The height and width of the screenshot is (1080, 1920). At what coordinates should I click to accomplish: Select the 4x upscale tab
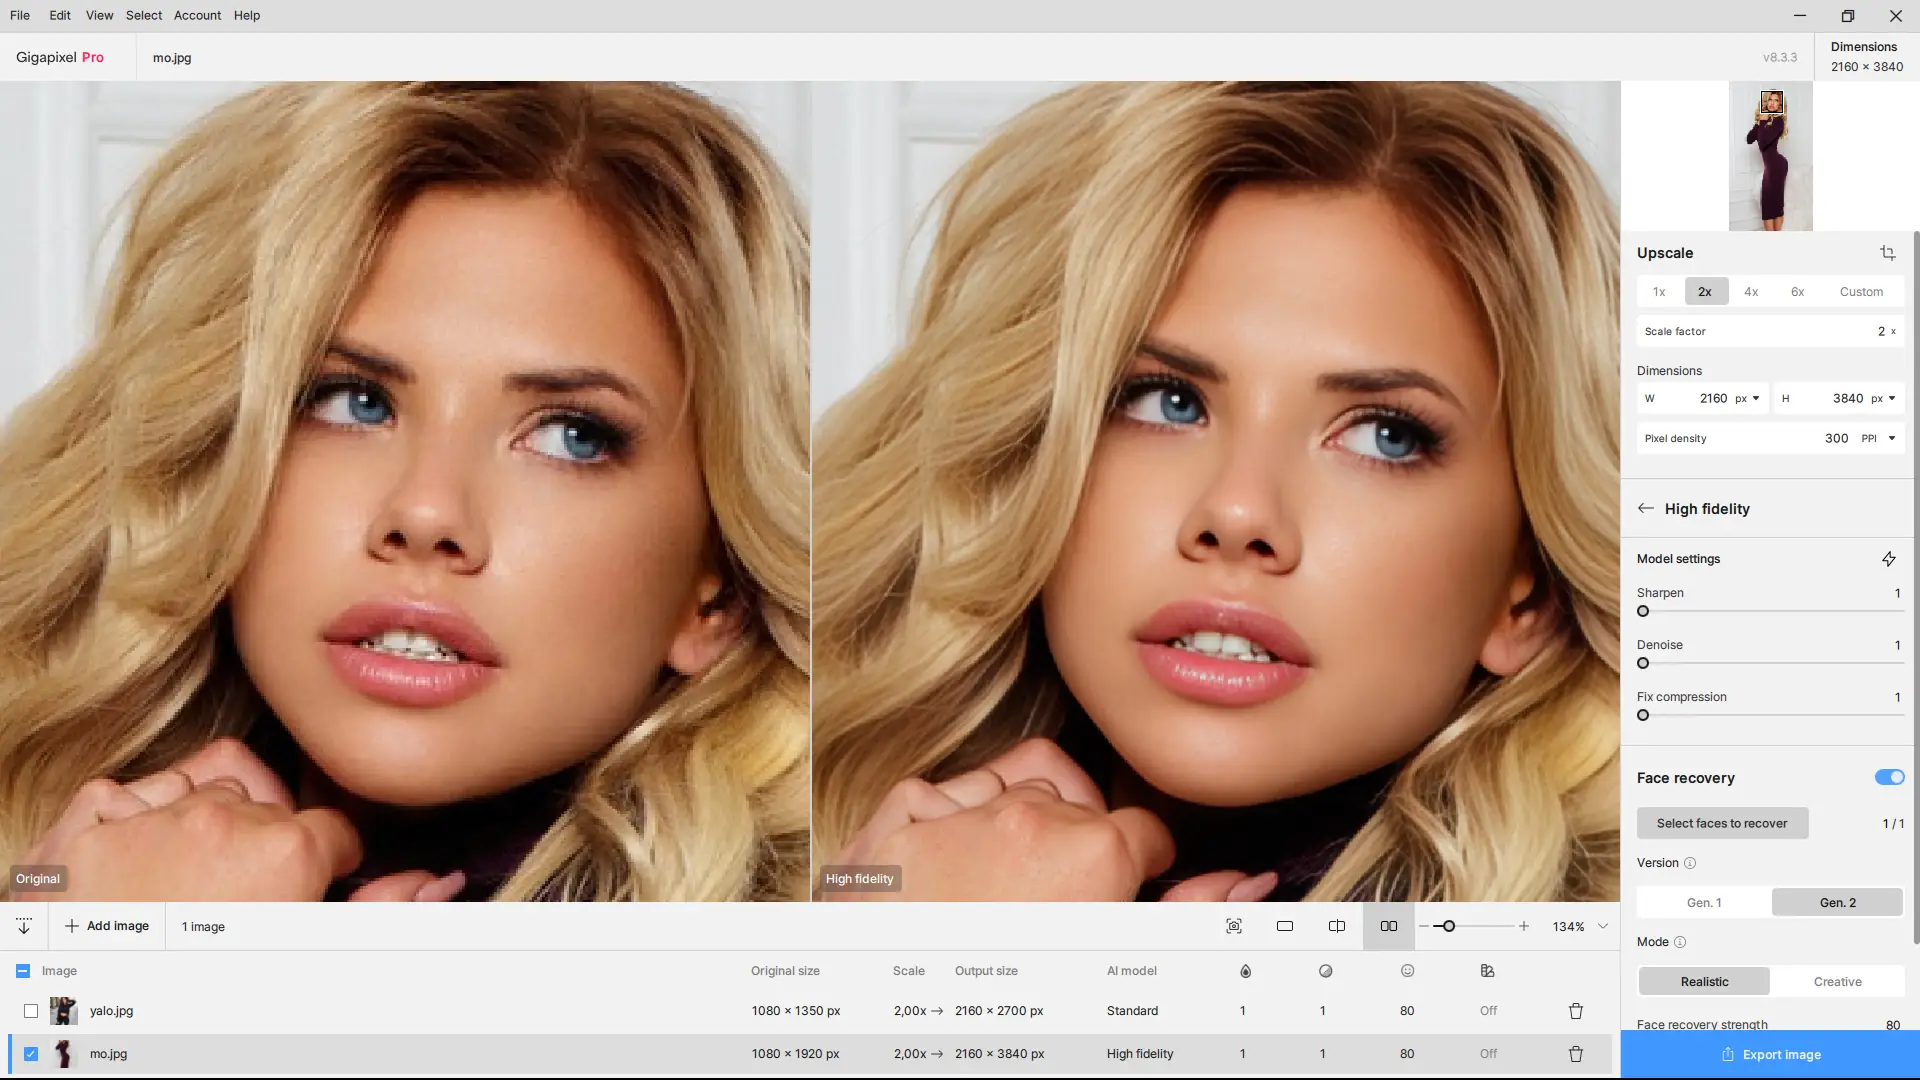pos(1751,292)
